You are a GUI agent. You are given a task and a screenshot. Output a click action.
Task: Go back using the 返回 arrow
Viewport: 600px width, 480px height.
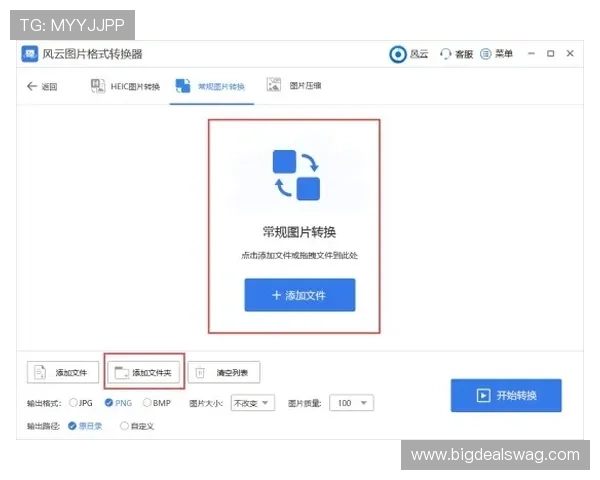click(x=32, y=86)
